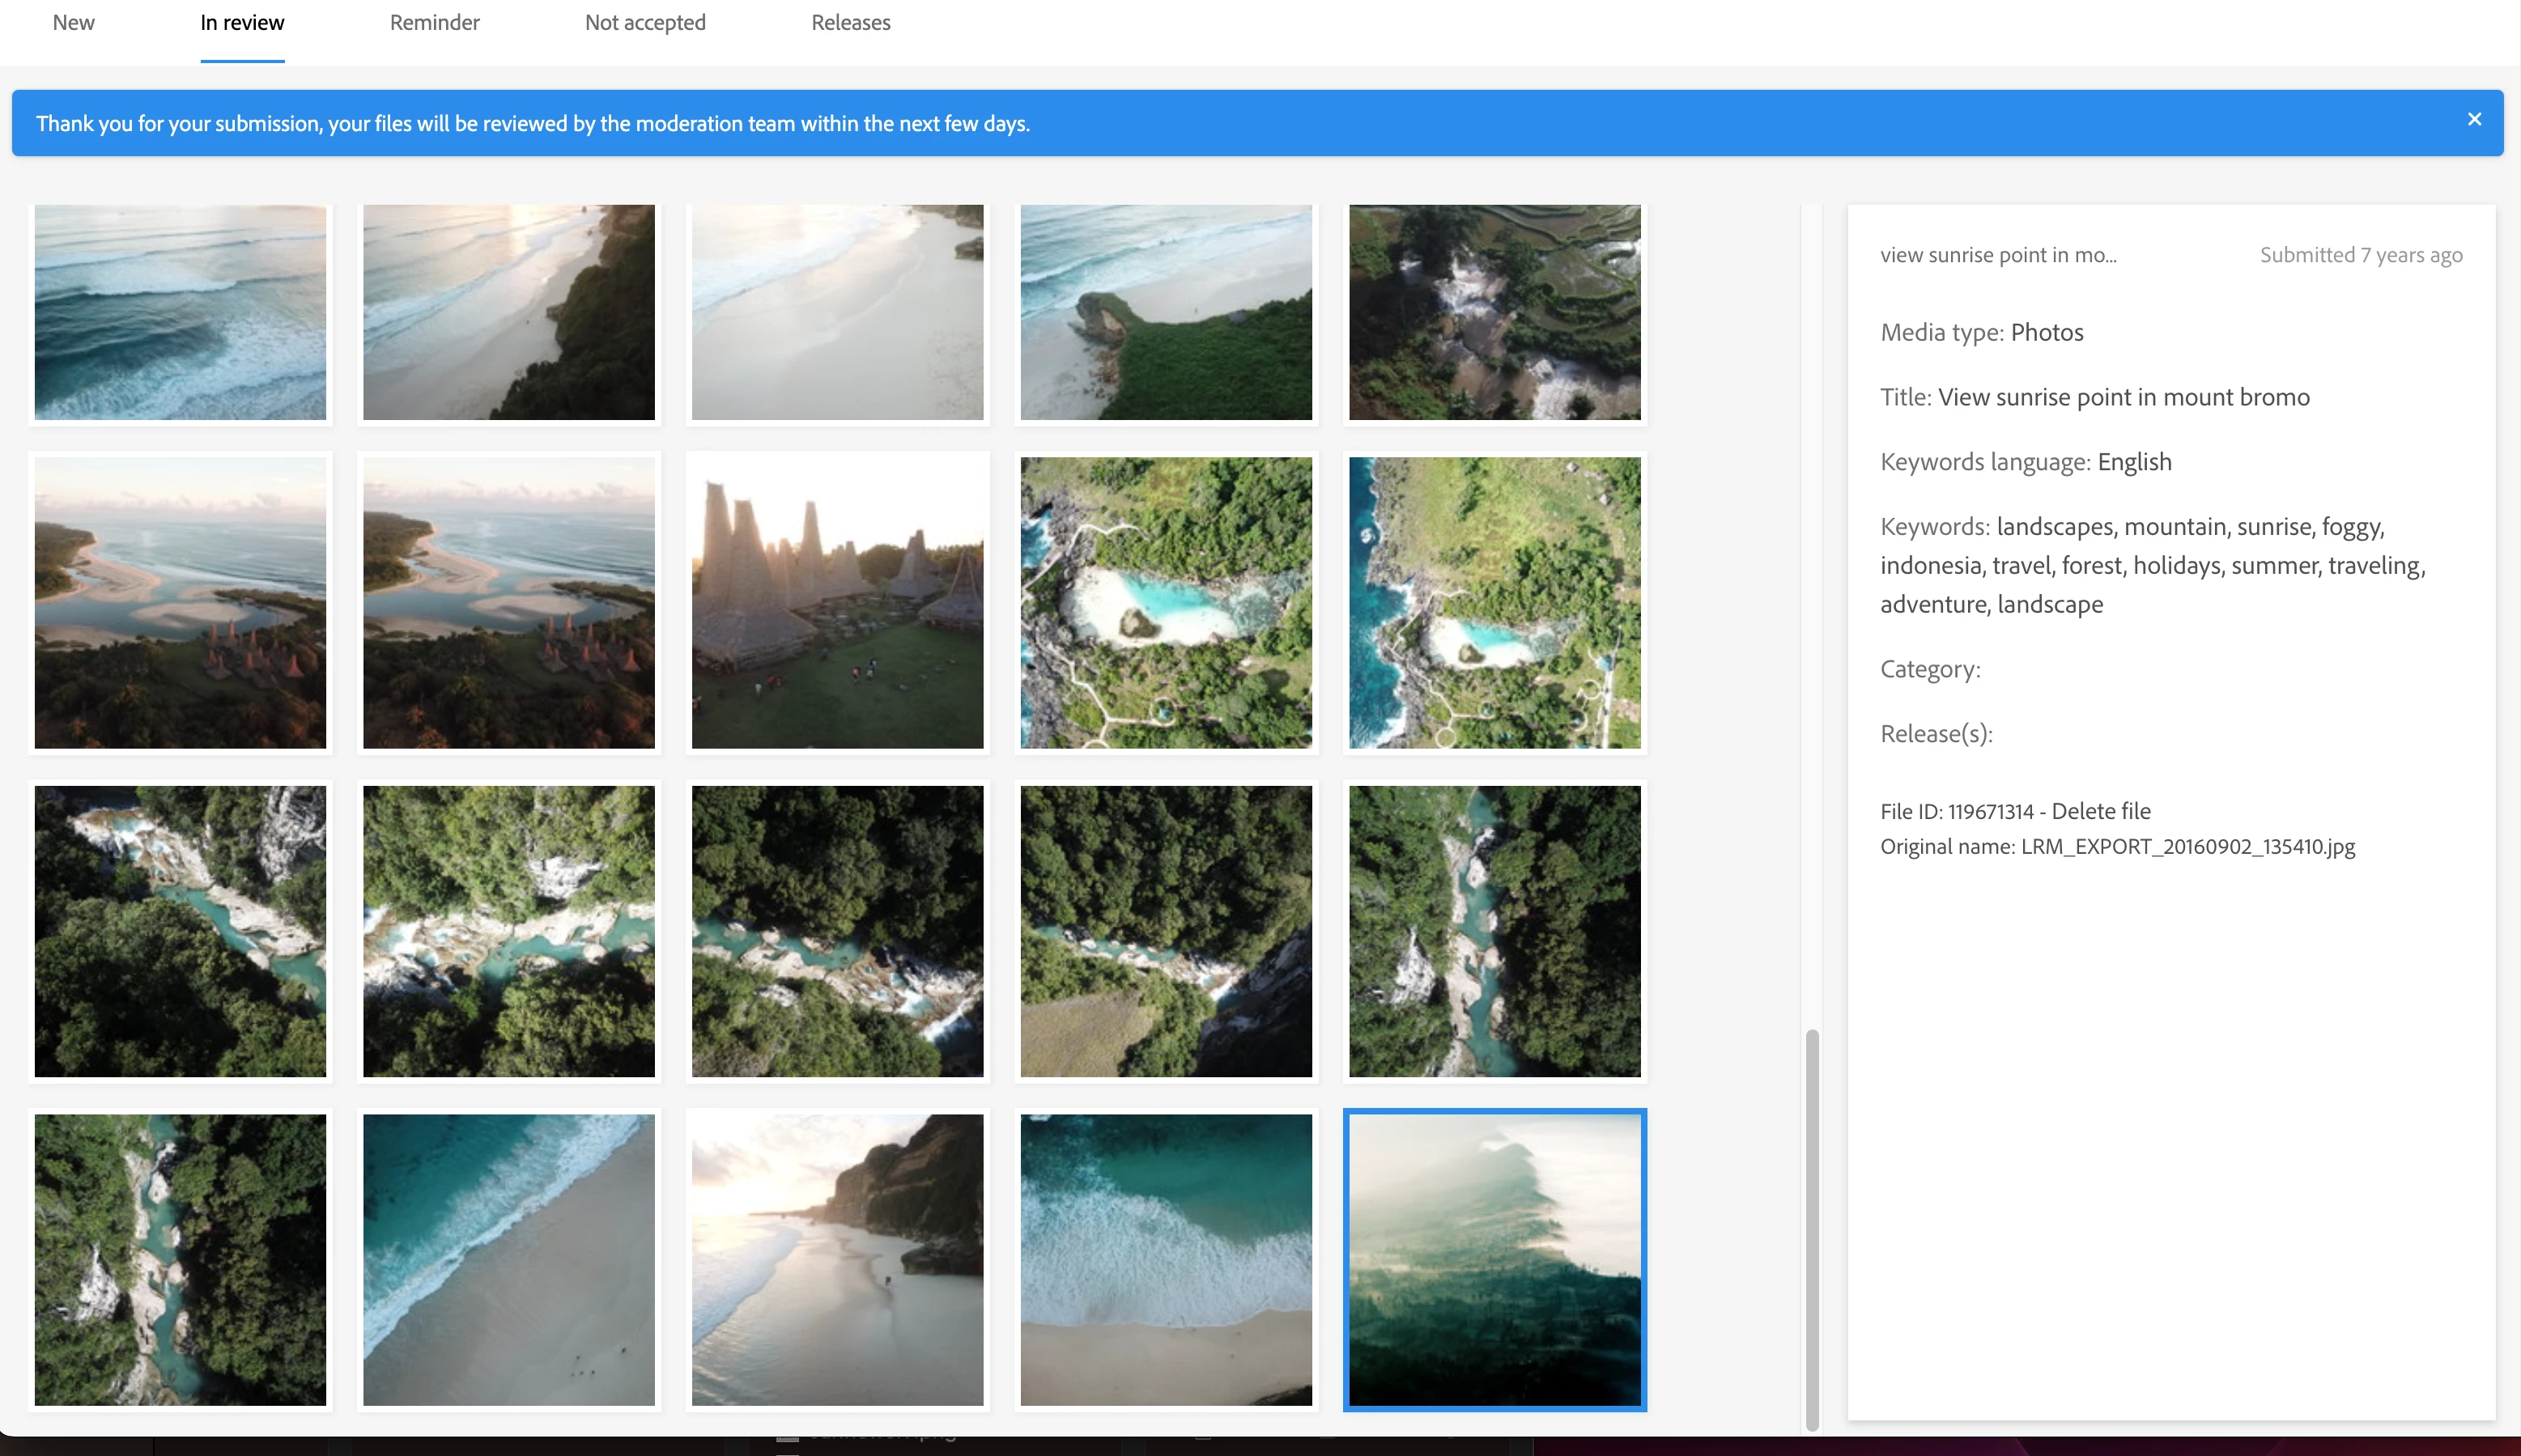Click the truncated title in details panel
The width and height of the screenshot is (2521, 1456).
pos(1997,255)
